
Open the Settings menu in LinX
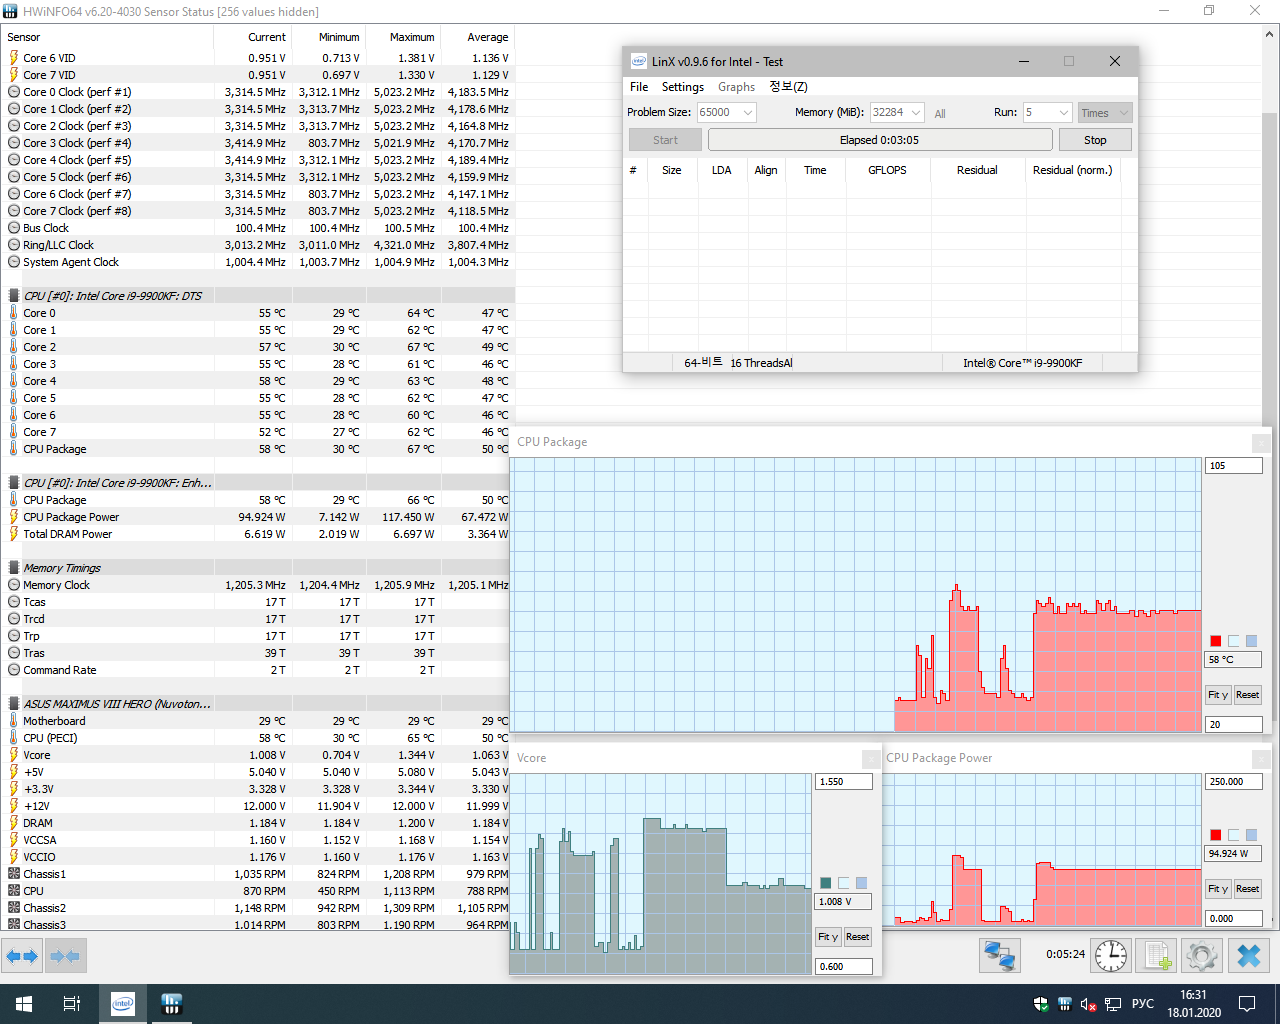(683, 87)
